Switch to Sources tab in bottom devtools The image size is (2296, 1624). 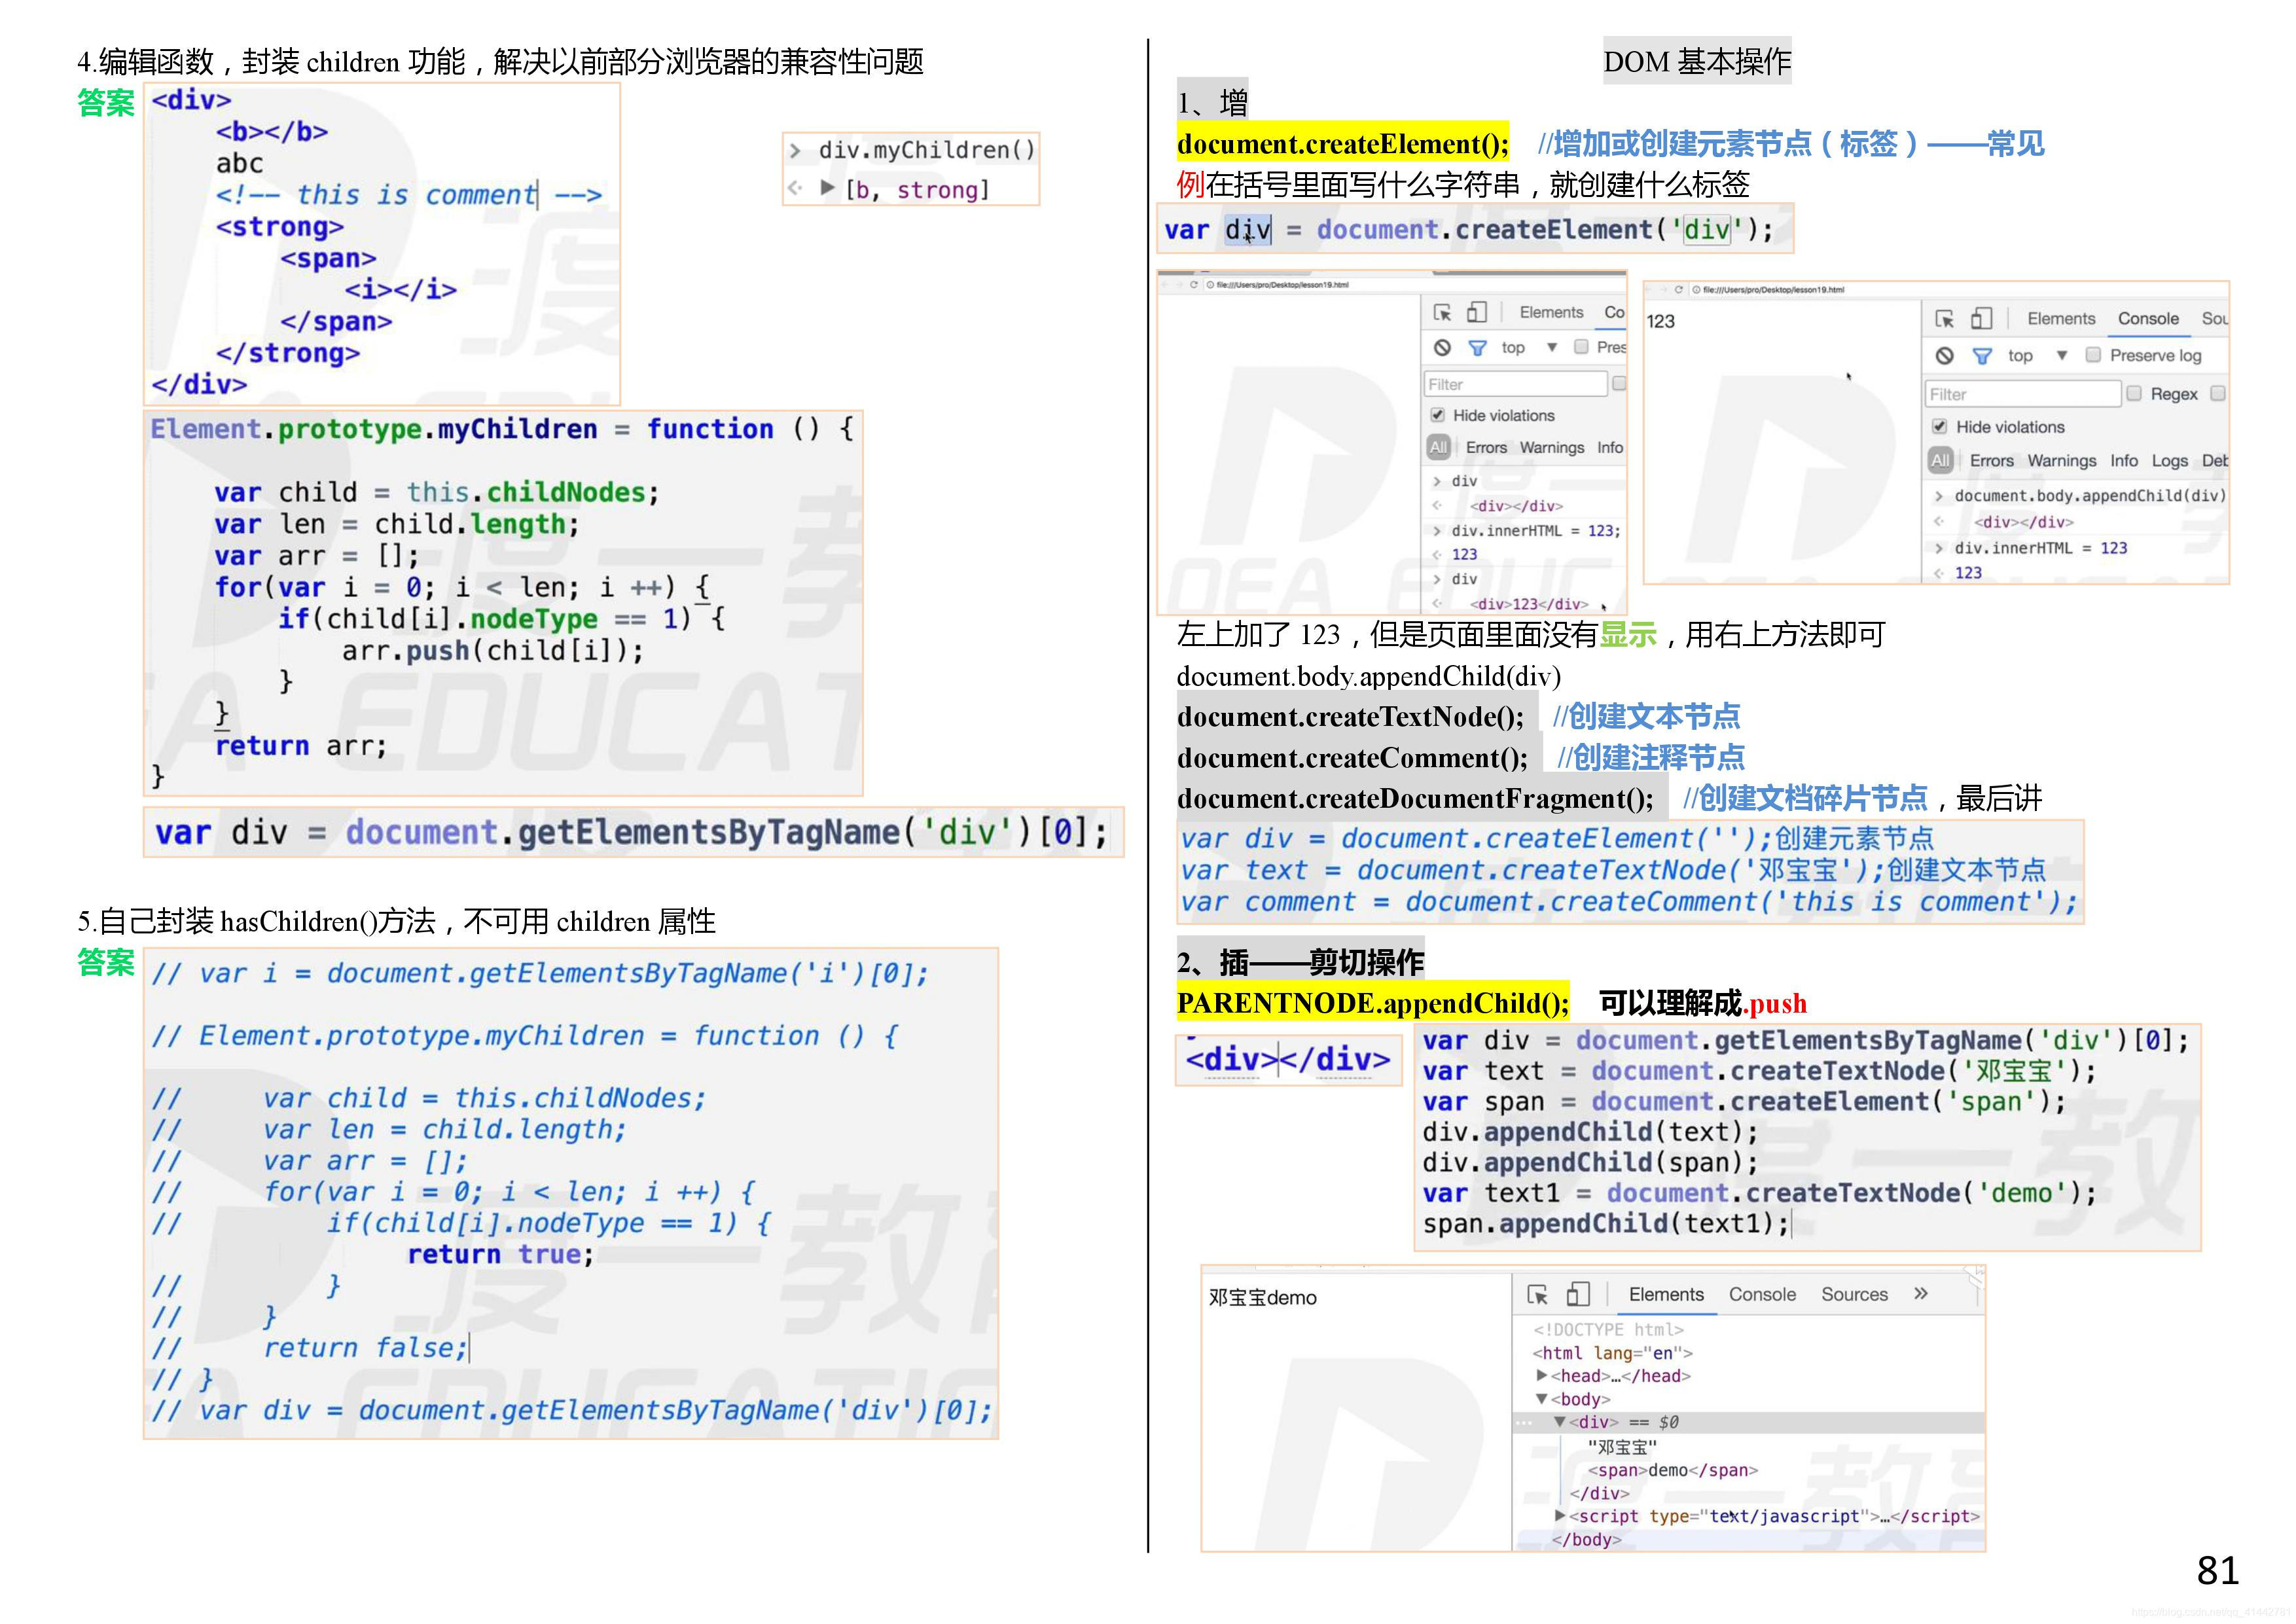point(1854,1295)
